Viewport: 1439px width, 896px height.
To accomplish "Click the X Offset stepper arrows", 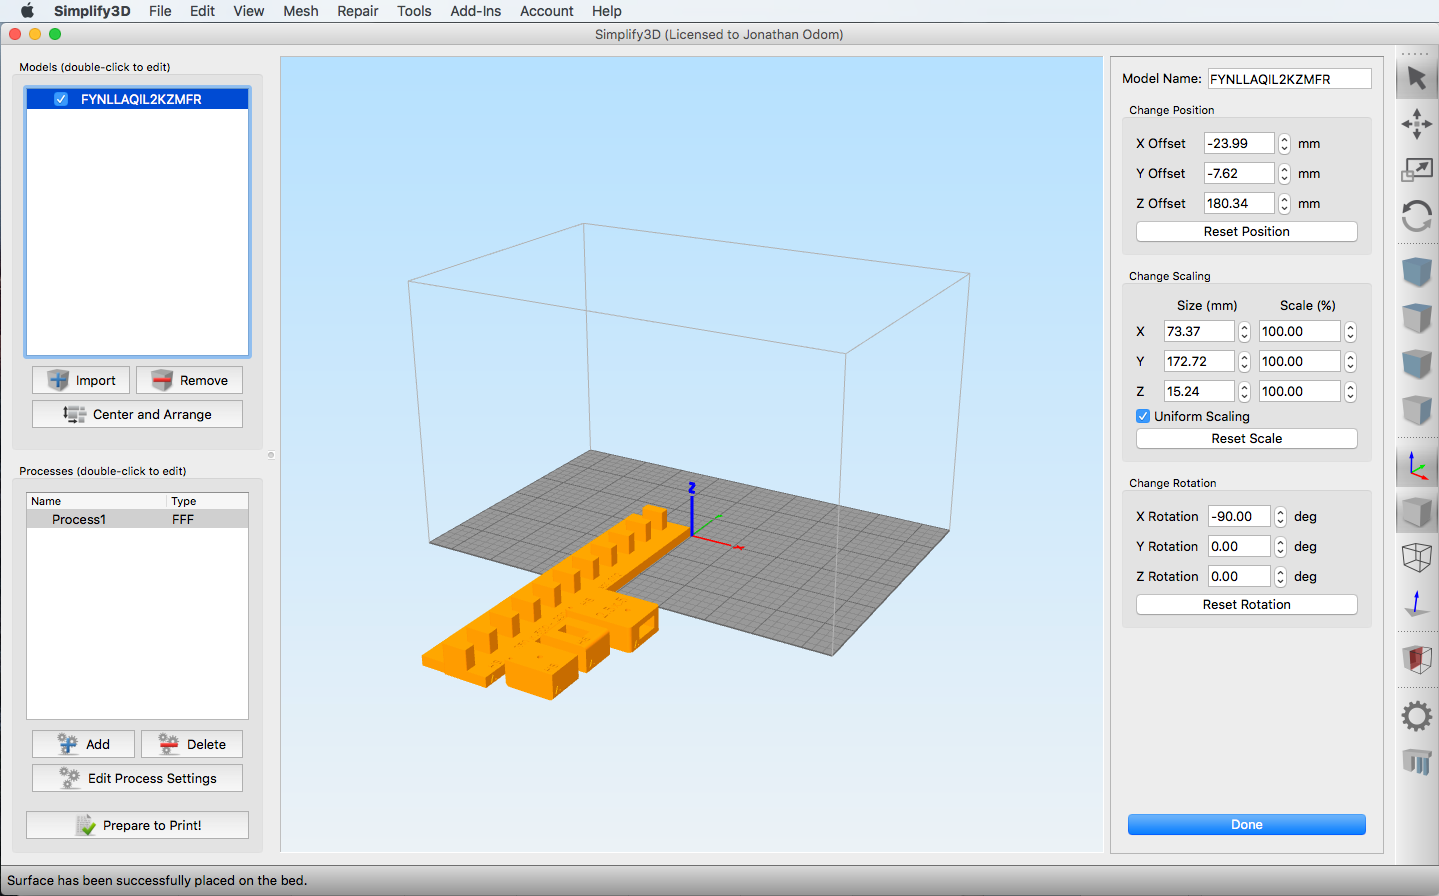I will [1285, 144].
